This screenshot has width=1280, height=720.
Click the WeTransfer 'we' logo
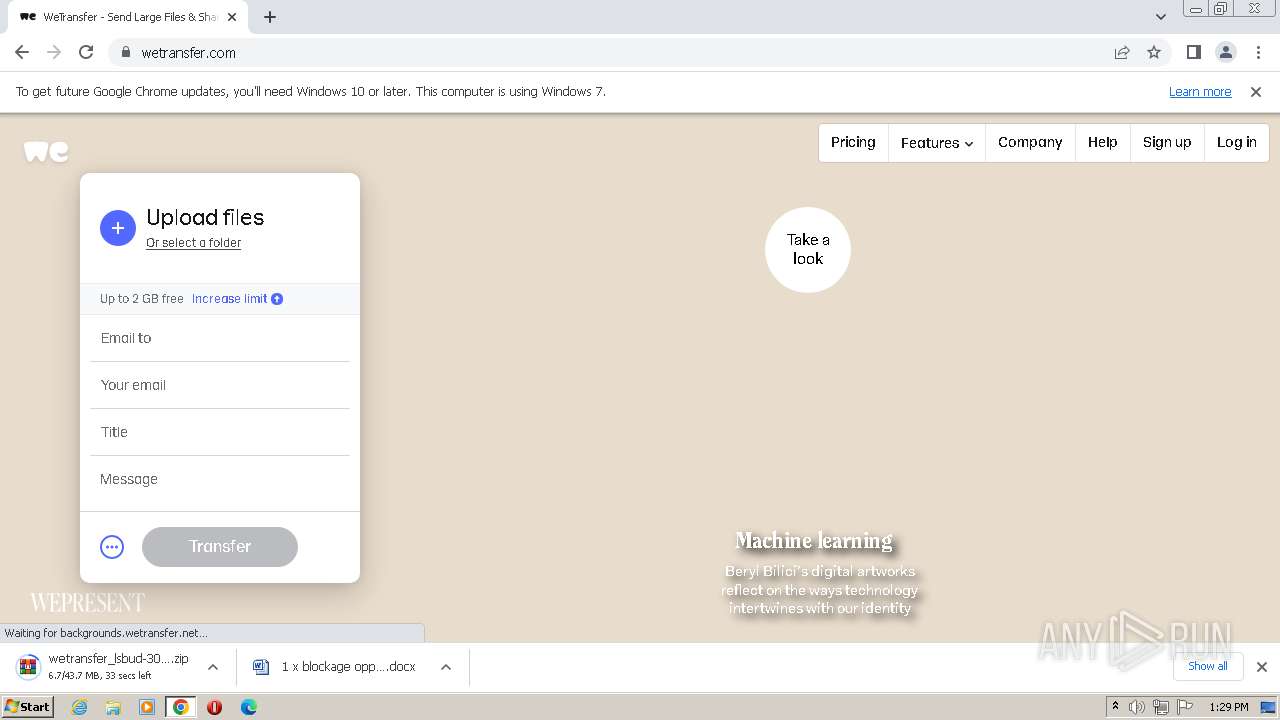pyautogui.click(x=46, y=152)
